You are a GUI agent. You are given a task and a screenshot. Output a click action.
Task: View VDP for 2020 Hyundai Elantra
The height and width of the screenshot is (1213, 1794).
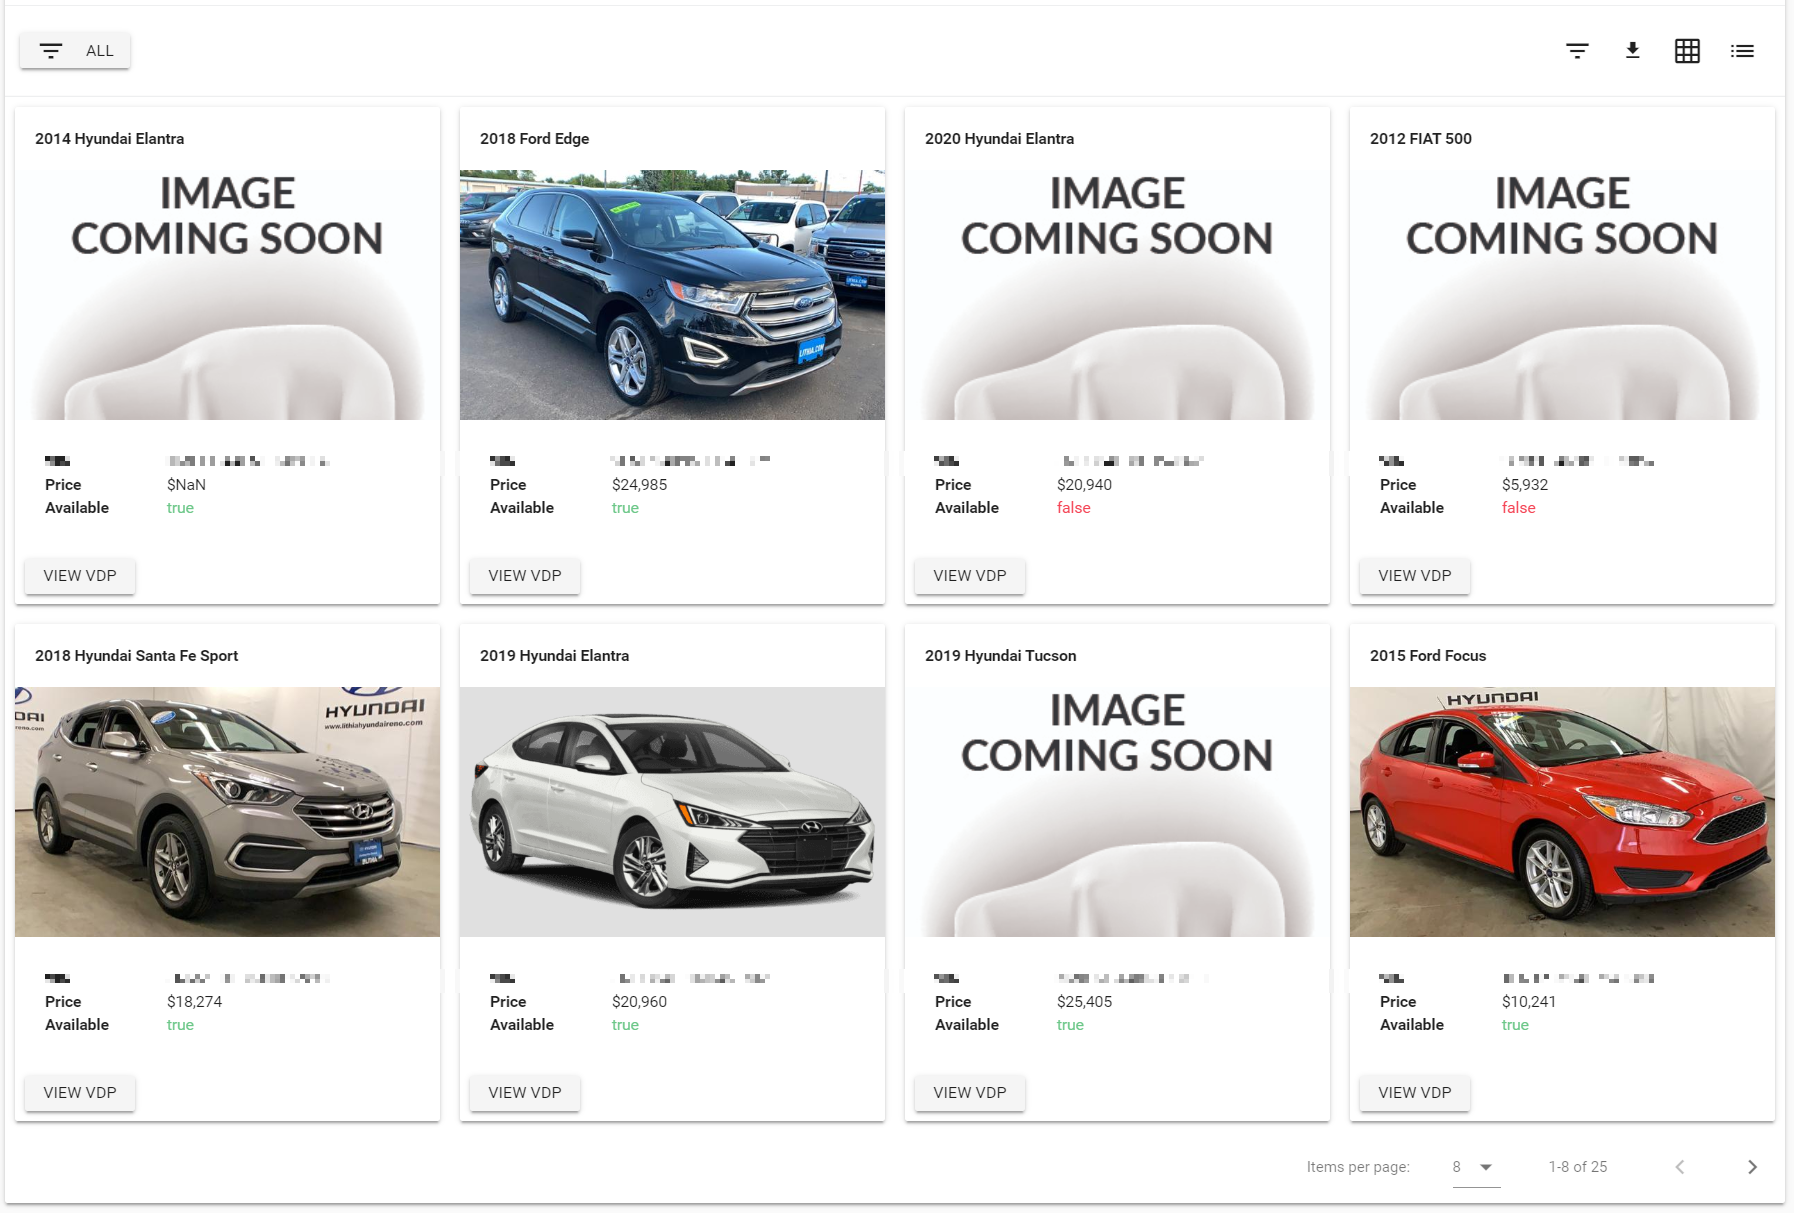coord(970,576)
